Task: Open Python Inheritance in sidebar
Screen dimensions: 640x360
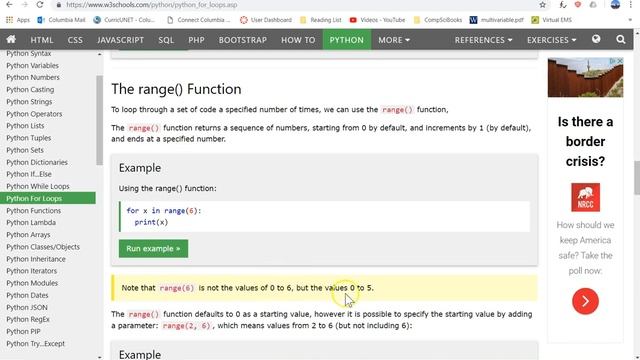Action: pos(36,259)
